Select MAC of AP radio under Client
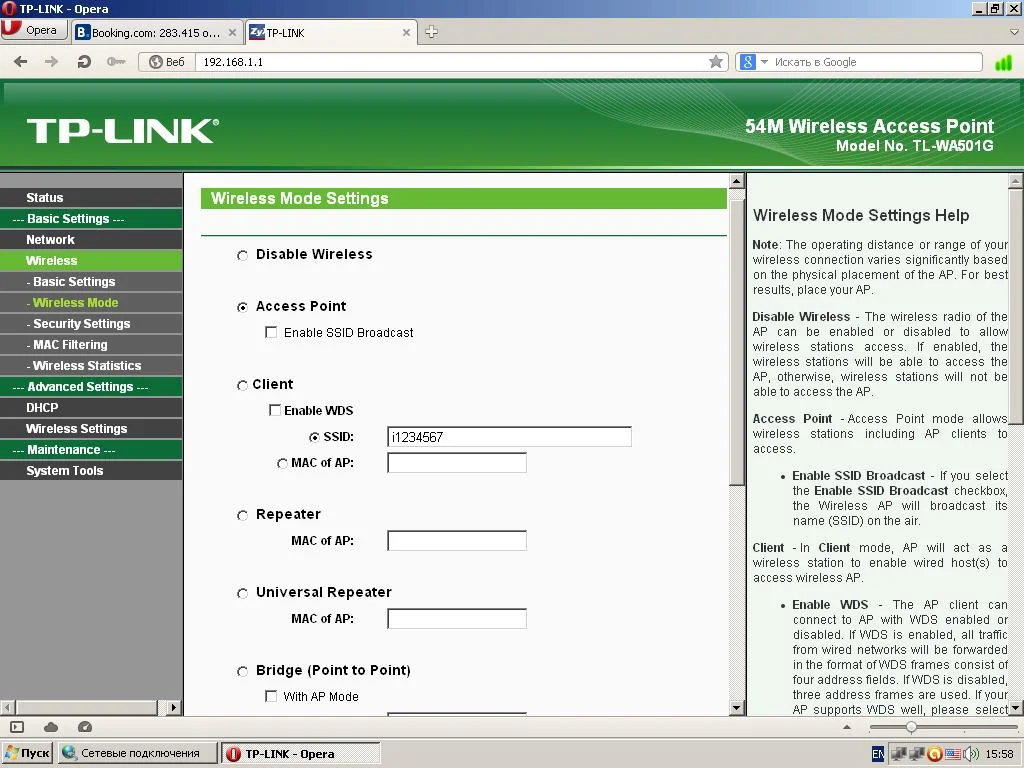Screen dimensions: 1024x768 coord(282,463)
